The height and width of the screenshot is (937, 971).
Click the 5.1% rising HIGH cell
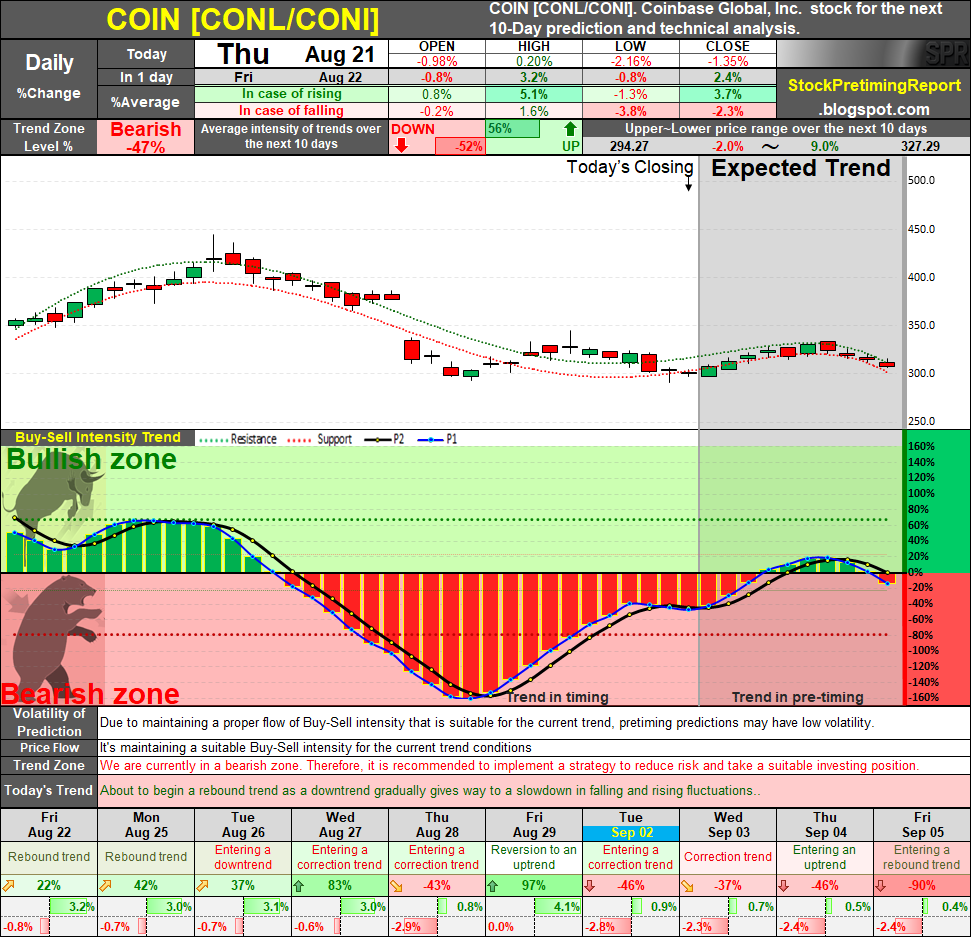click(x=534, y=94)
